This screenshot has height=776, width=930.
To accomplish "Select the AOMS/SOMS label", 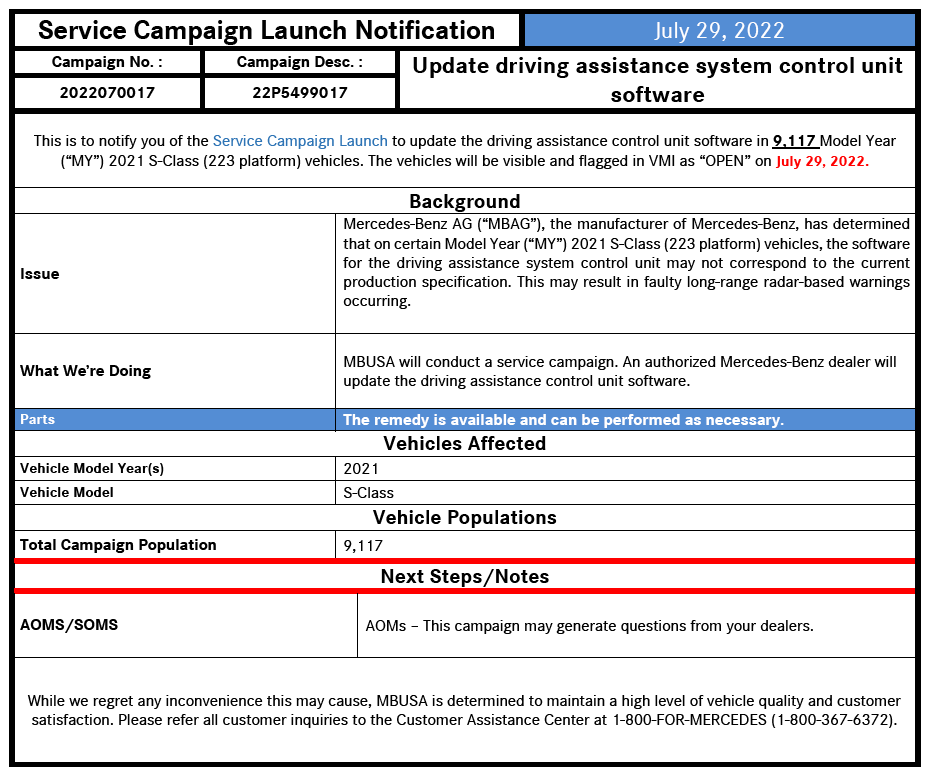I will pyautogui.click(x=69, y=625).
